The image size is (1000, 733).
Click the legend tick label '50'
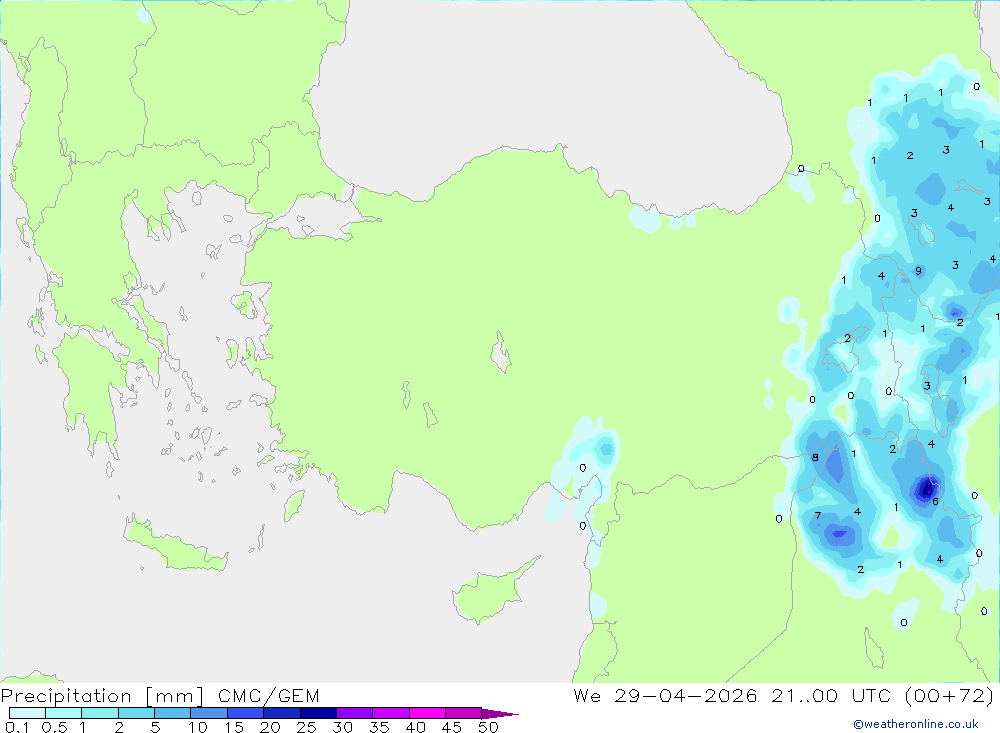[x=488, y=727]
